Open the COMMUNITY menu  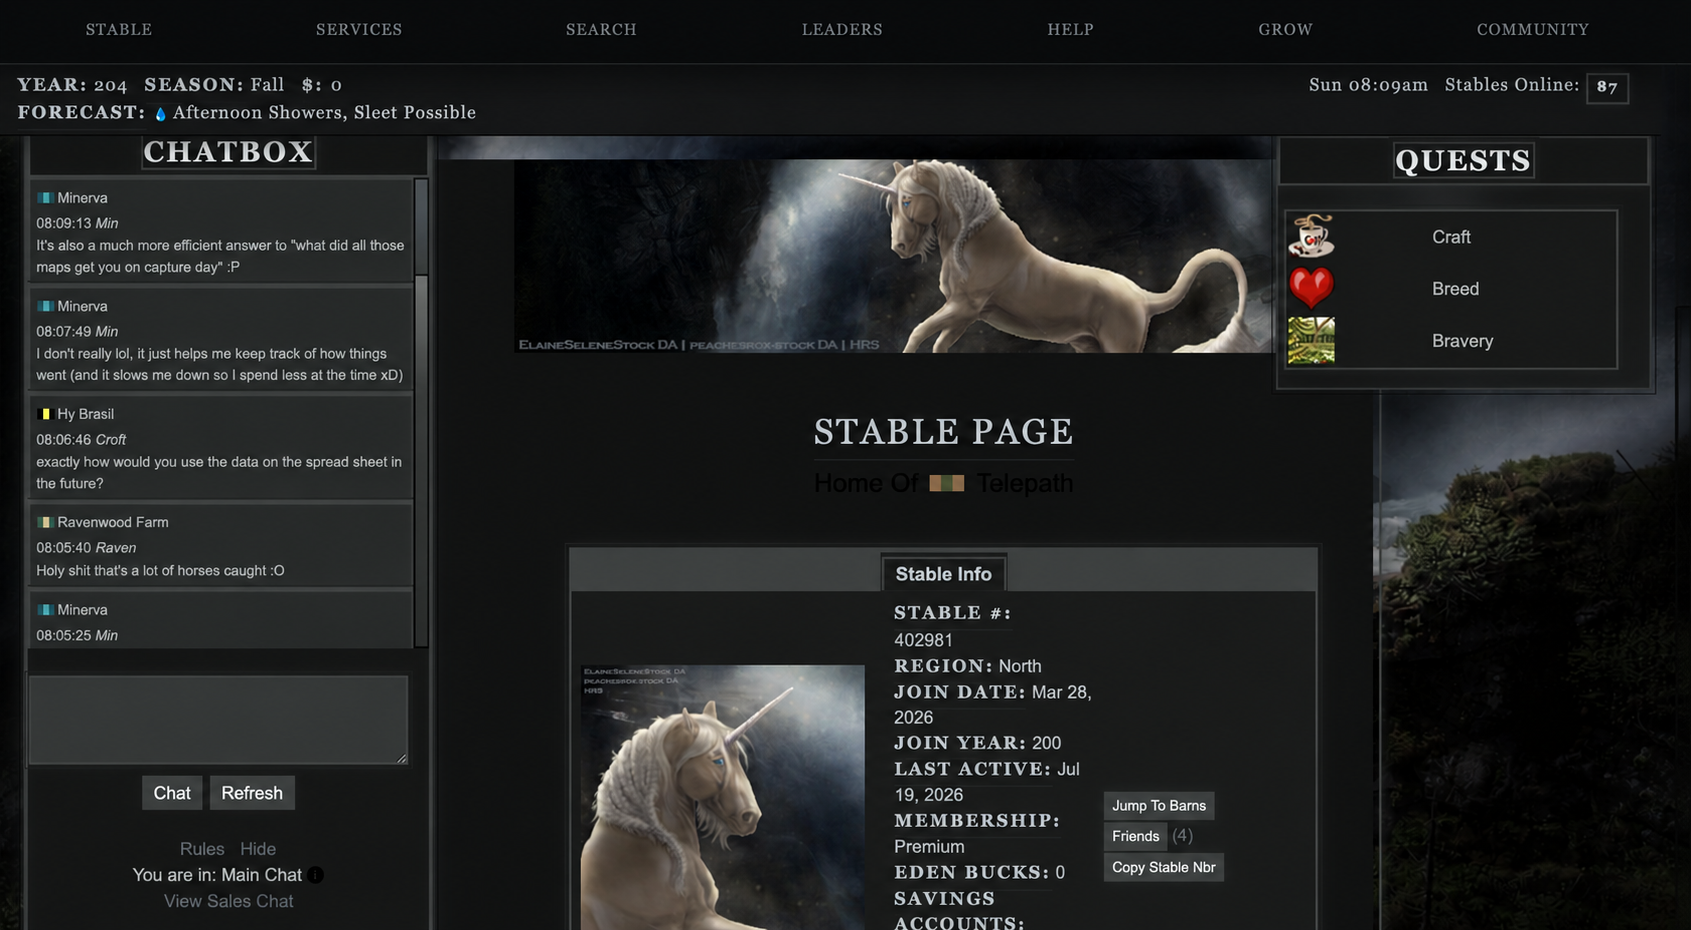1533,30
